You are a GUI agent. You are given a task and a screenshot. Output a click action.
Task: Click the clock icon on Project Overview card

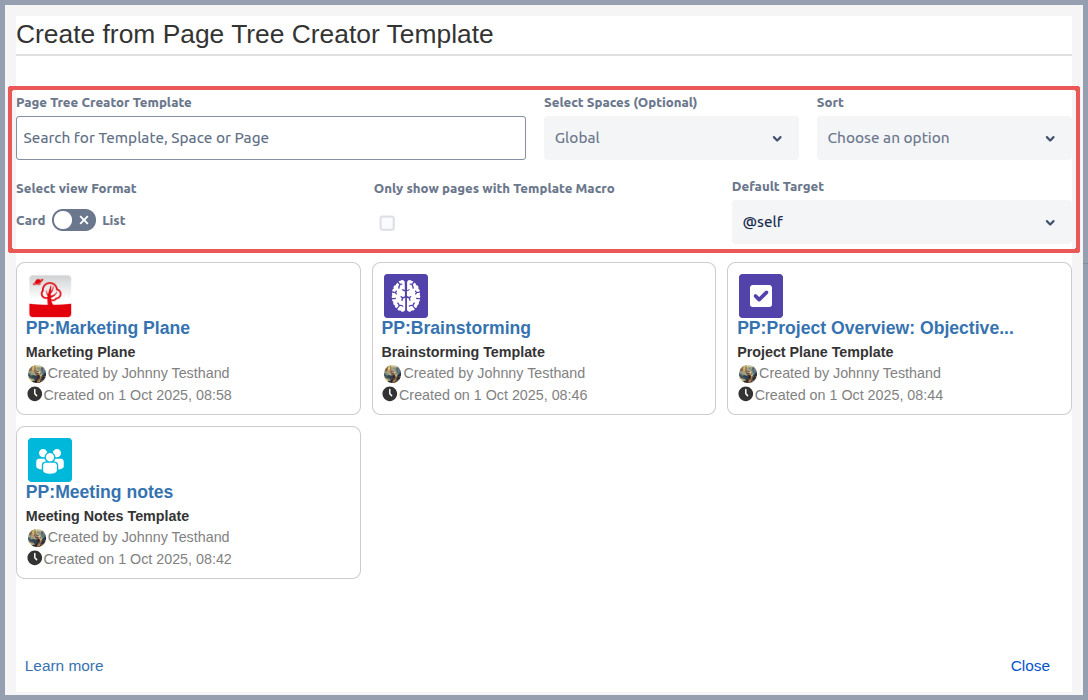point(745,394)
